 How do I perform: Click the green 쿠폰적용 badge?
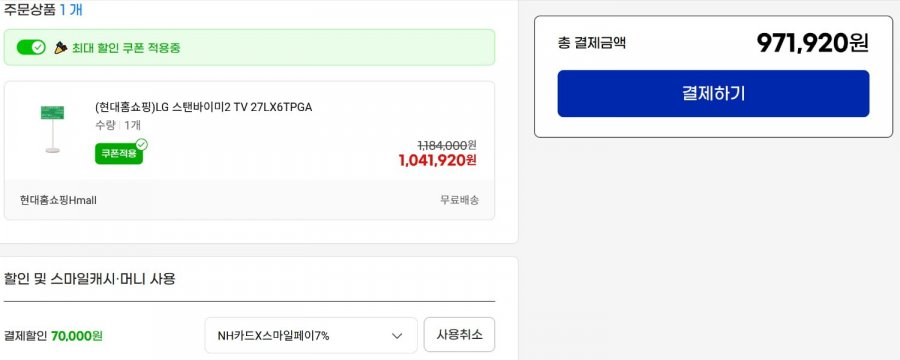(x=119, y=153)
